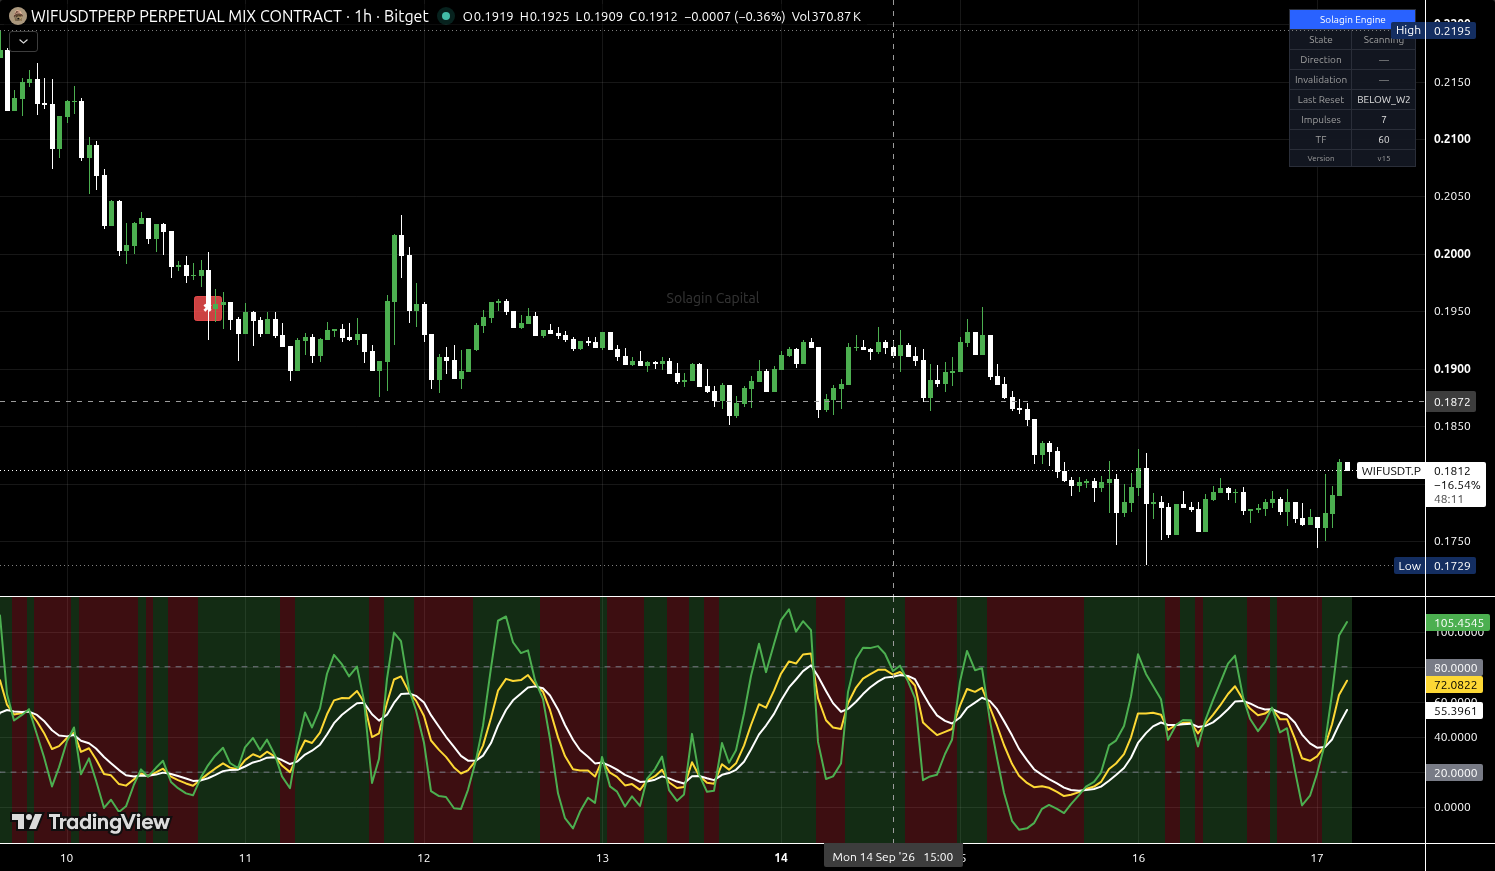
Task: Click the TF value 60 cell
Action: [x=1383, y=140]
